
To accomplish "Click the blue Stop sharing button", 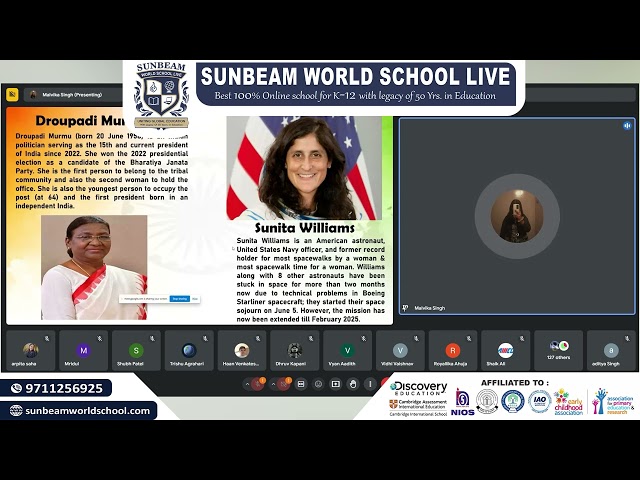I will [180, 299].
